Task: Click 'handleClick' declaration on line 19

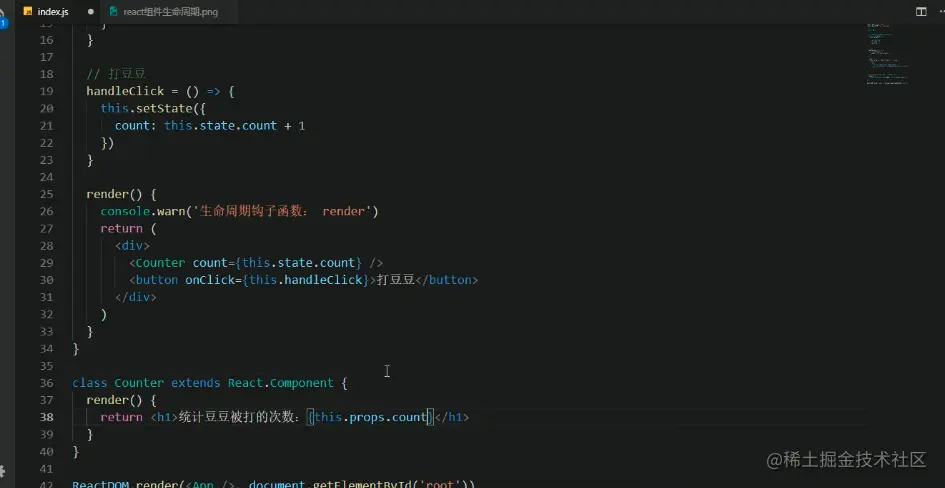Action: coord(125,91)
